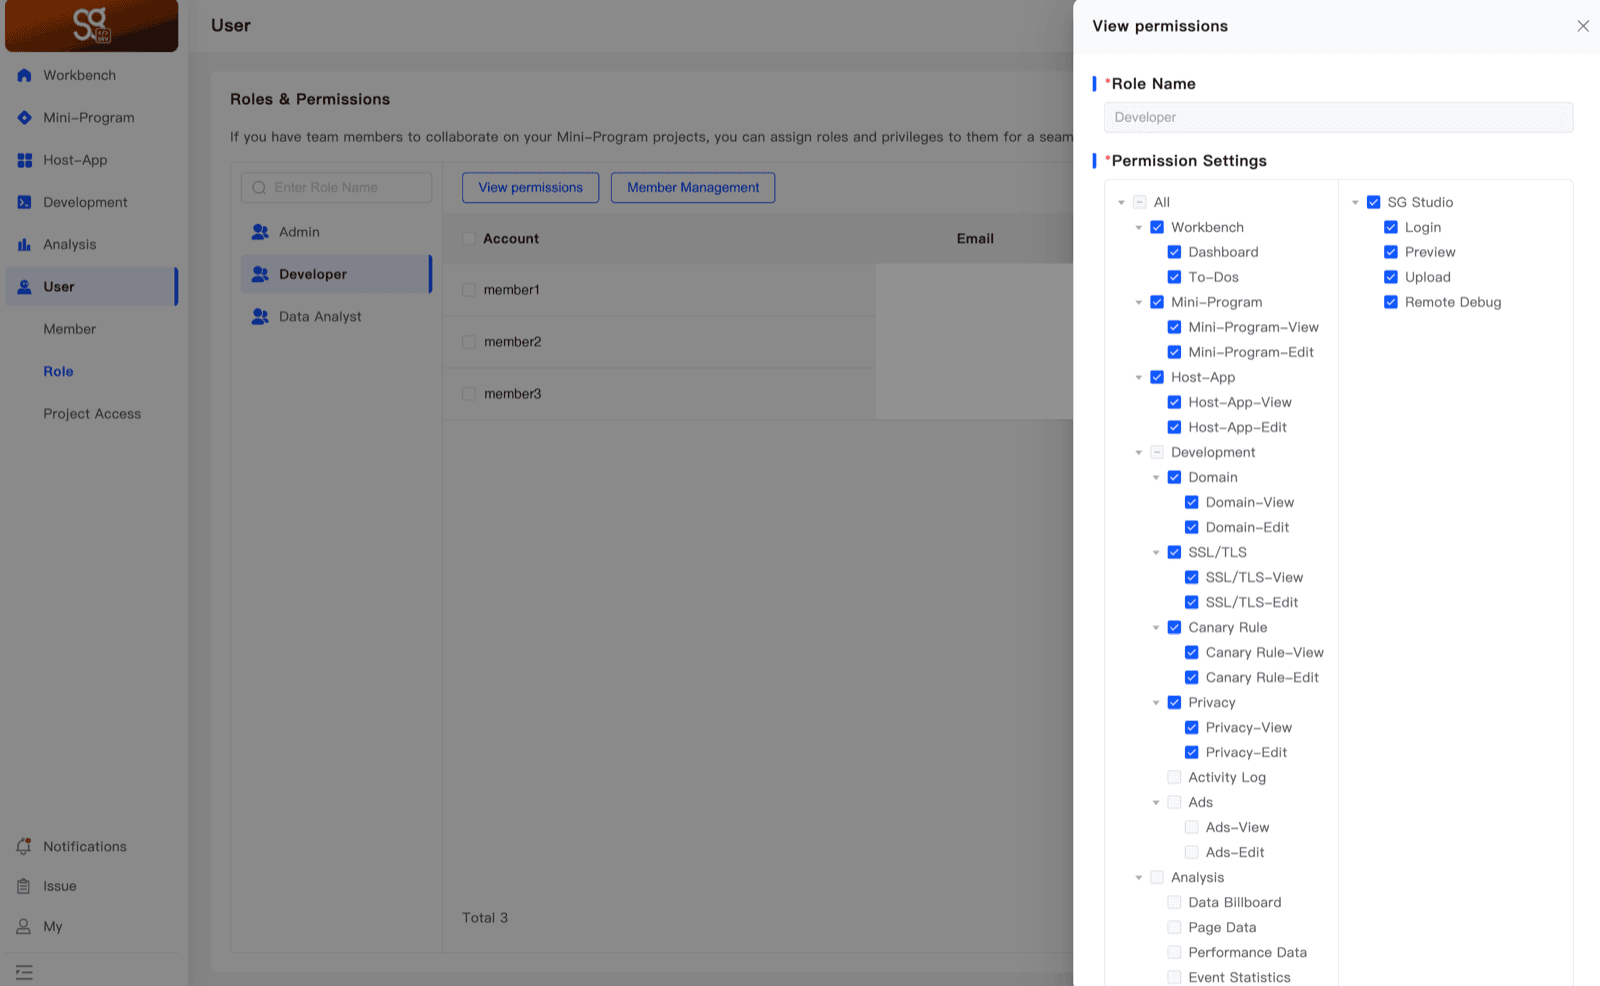Viewport: 1600px width, 986px height.
Task: Click the SG logo at top left
Action: pyautogui.click(x=92, y=25)
